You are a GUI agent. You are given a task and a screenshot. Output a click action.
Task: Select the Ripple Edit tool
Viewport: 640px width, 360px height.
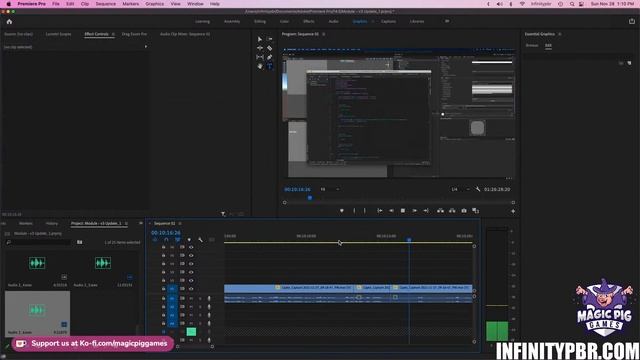click(260, 48)
